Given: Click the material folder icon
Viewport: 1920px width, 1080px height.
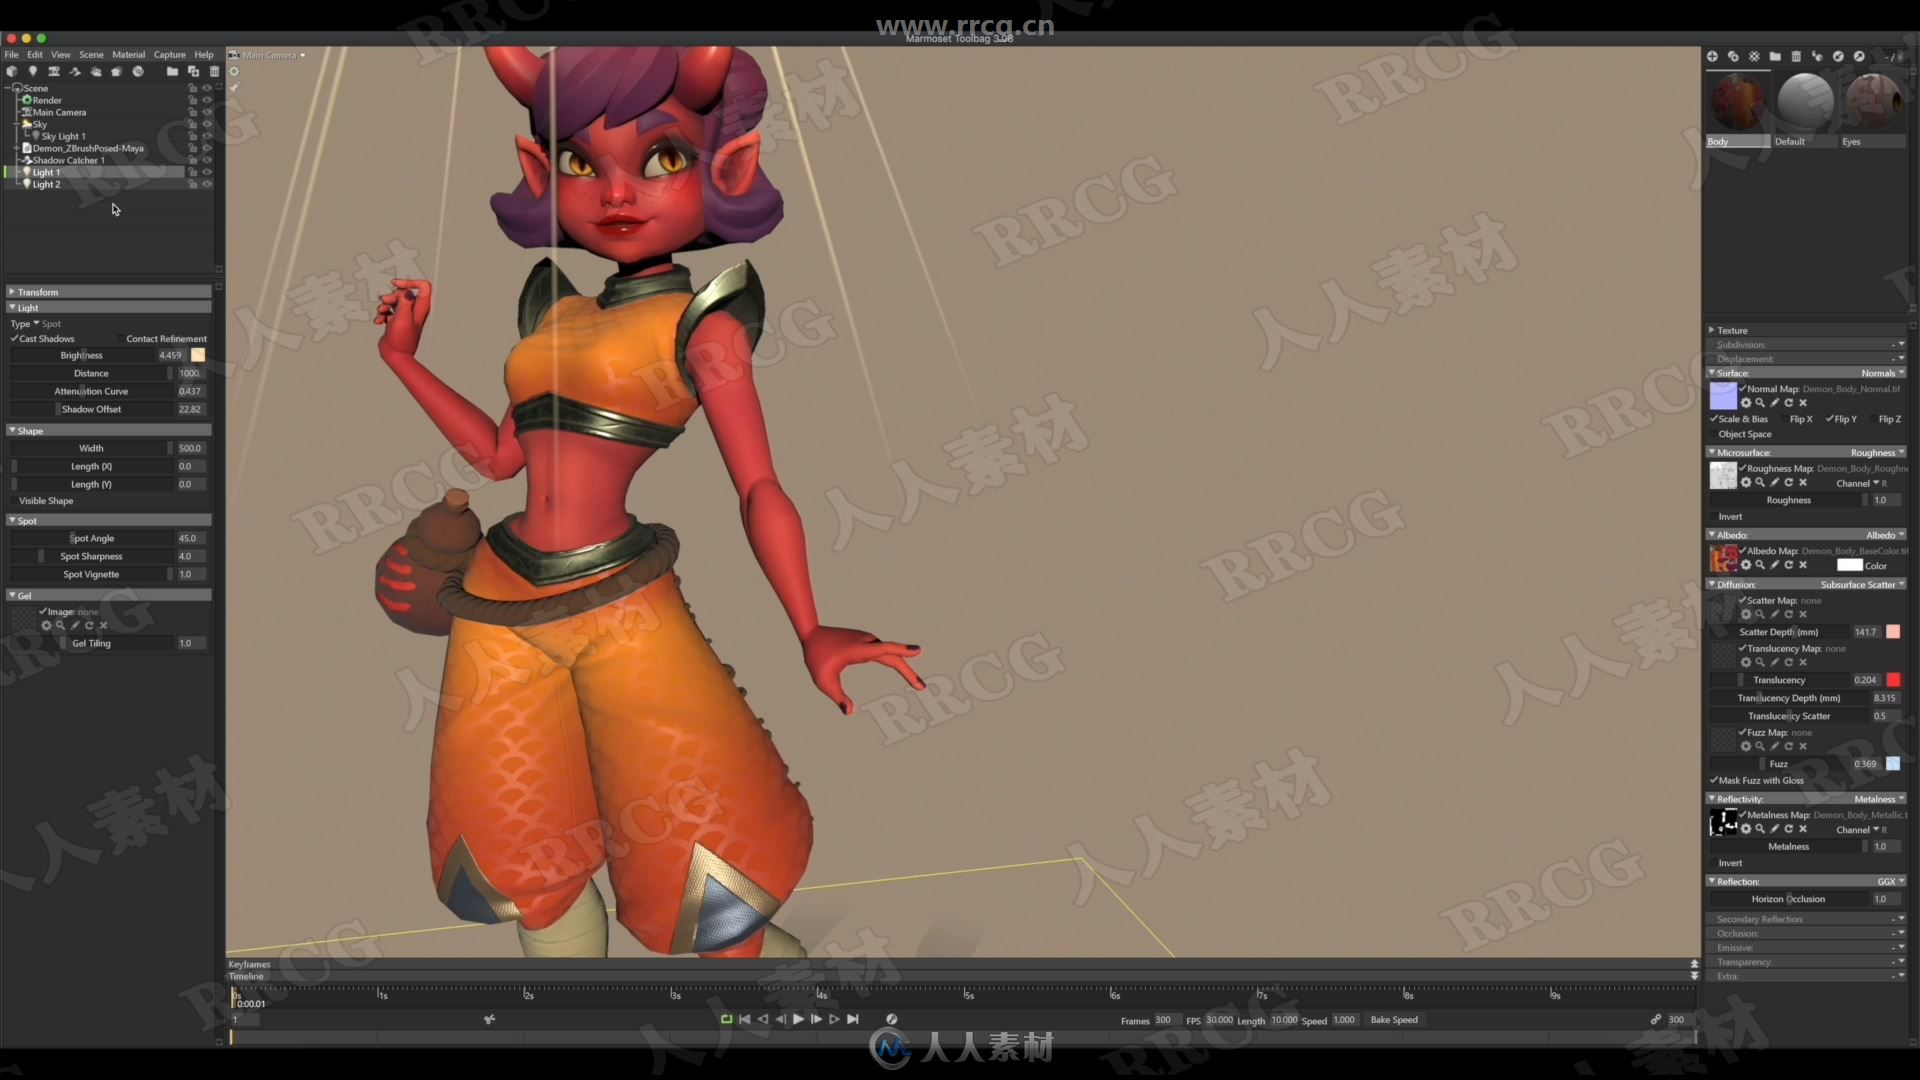Looking at the screenshot, I should click(x=1775, y=57).
